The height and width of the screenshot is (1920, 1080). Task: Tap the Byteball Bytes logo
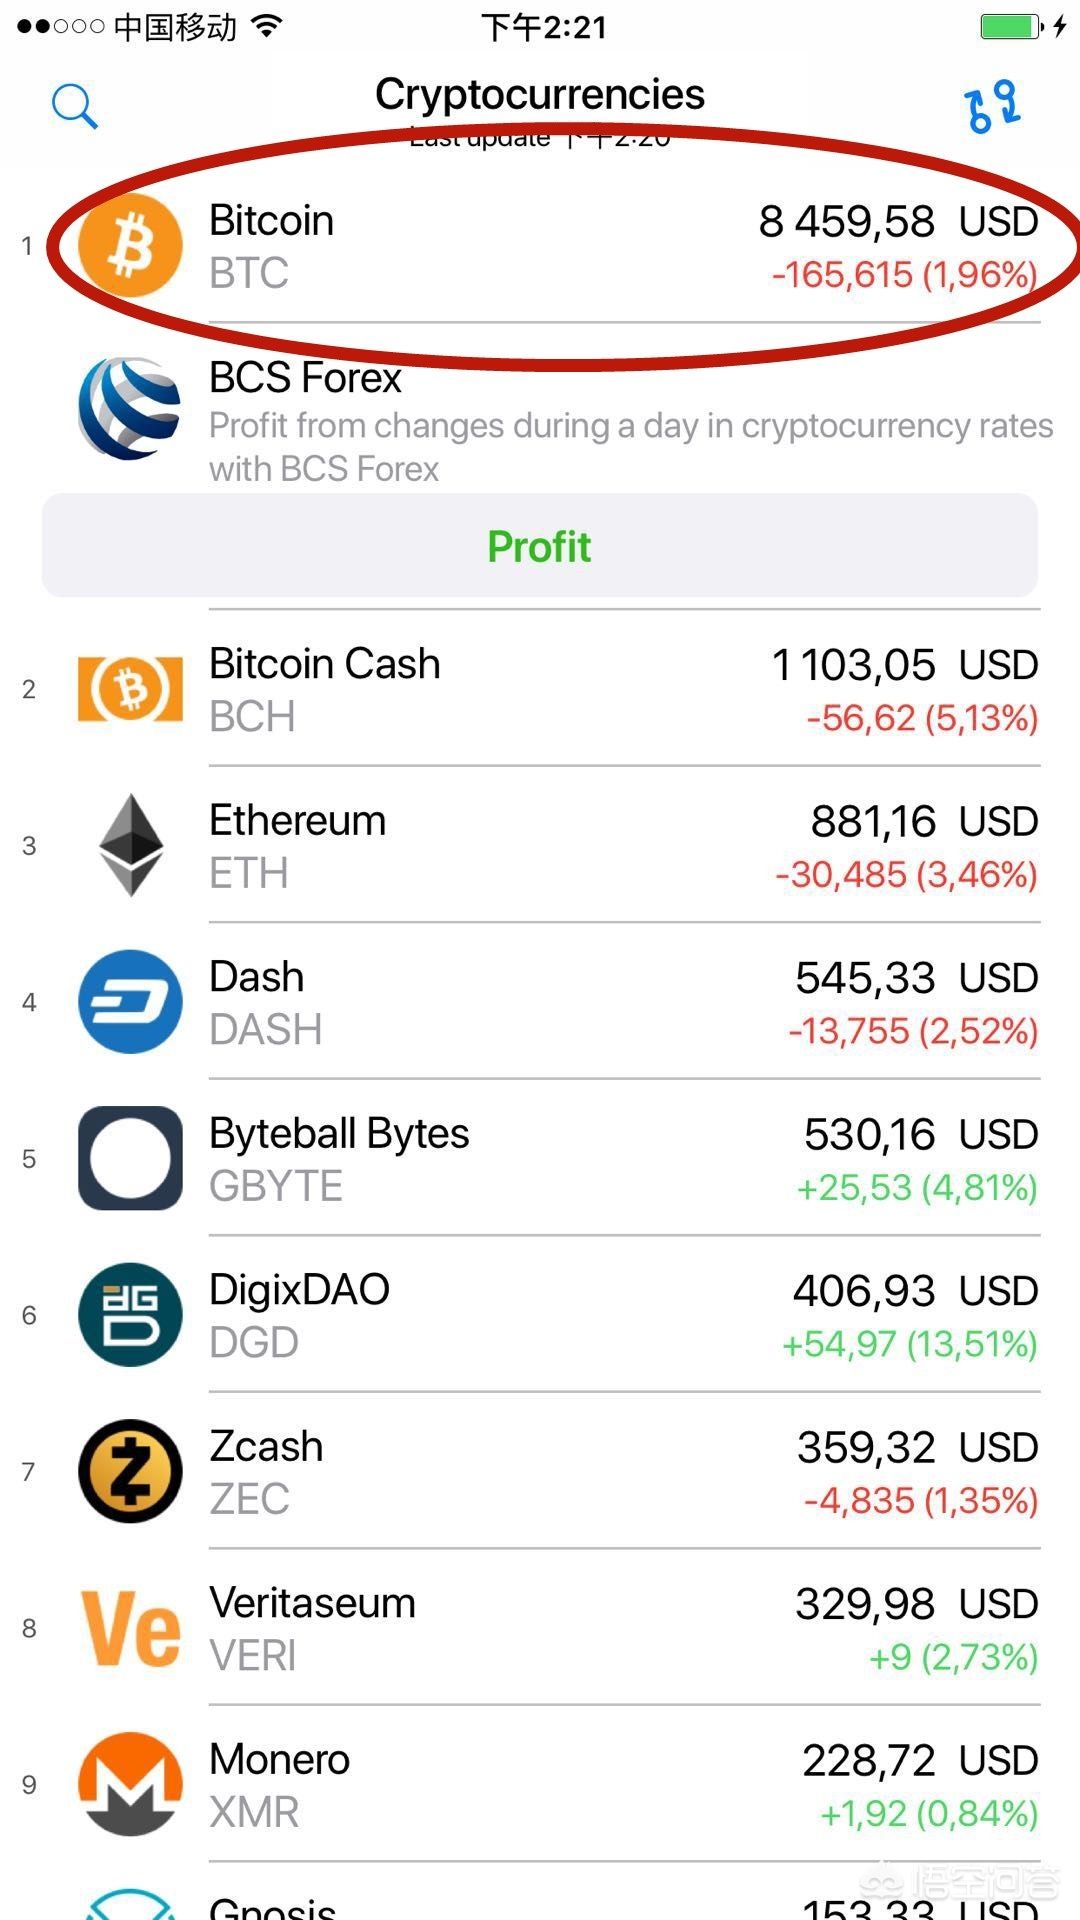pos(130,1158)
